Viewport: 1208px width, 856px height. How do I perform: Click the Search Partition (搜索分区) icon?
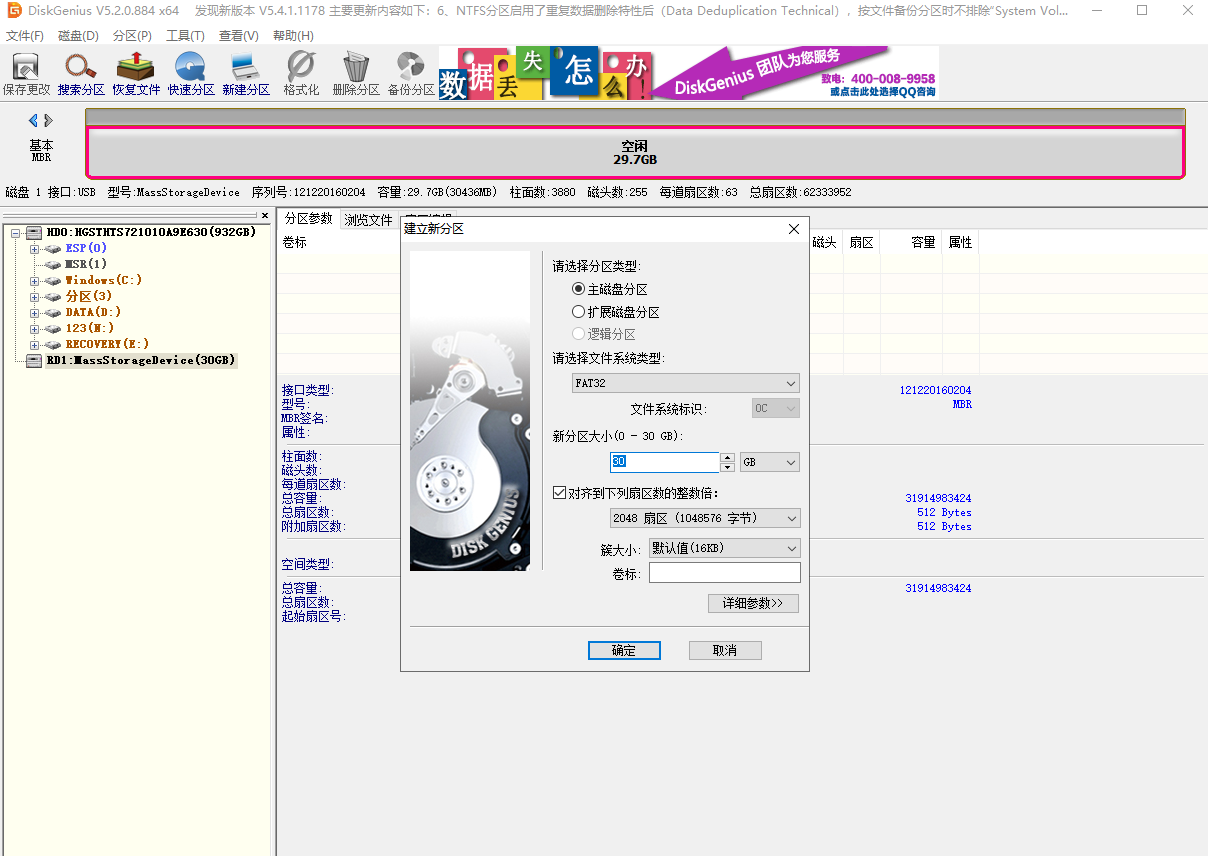pos(81,74)
